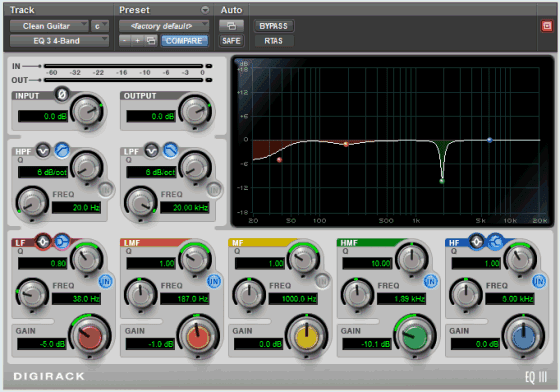Toggle the automation SAFE button
560x392 pixels.
coord(231,41)
